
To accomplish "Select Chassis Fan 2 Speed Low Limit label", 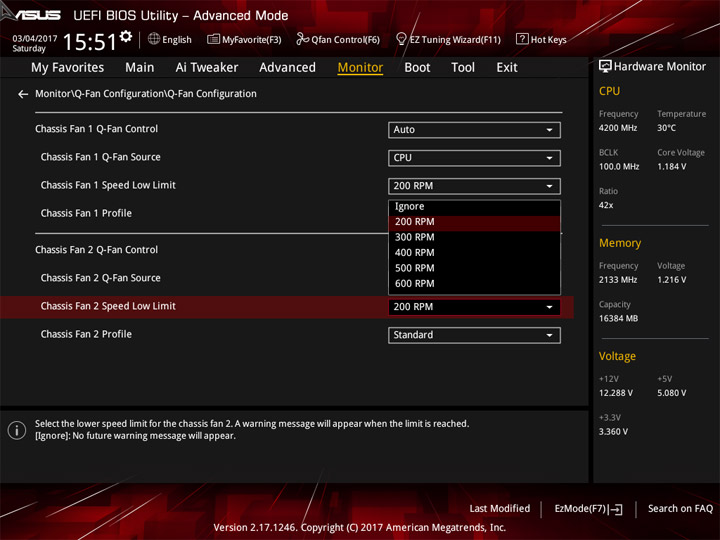I will pyautogui.click(x=108, y=306).
